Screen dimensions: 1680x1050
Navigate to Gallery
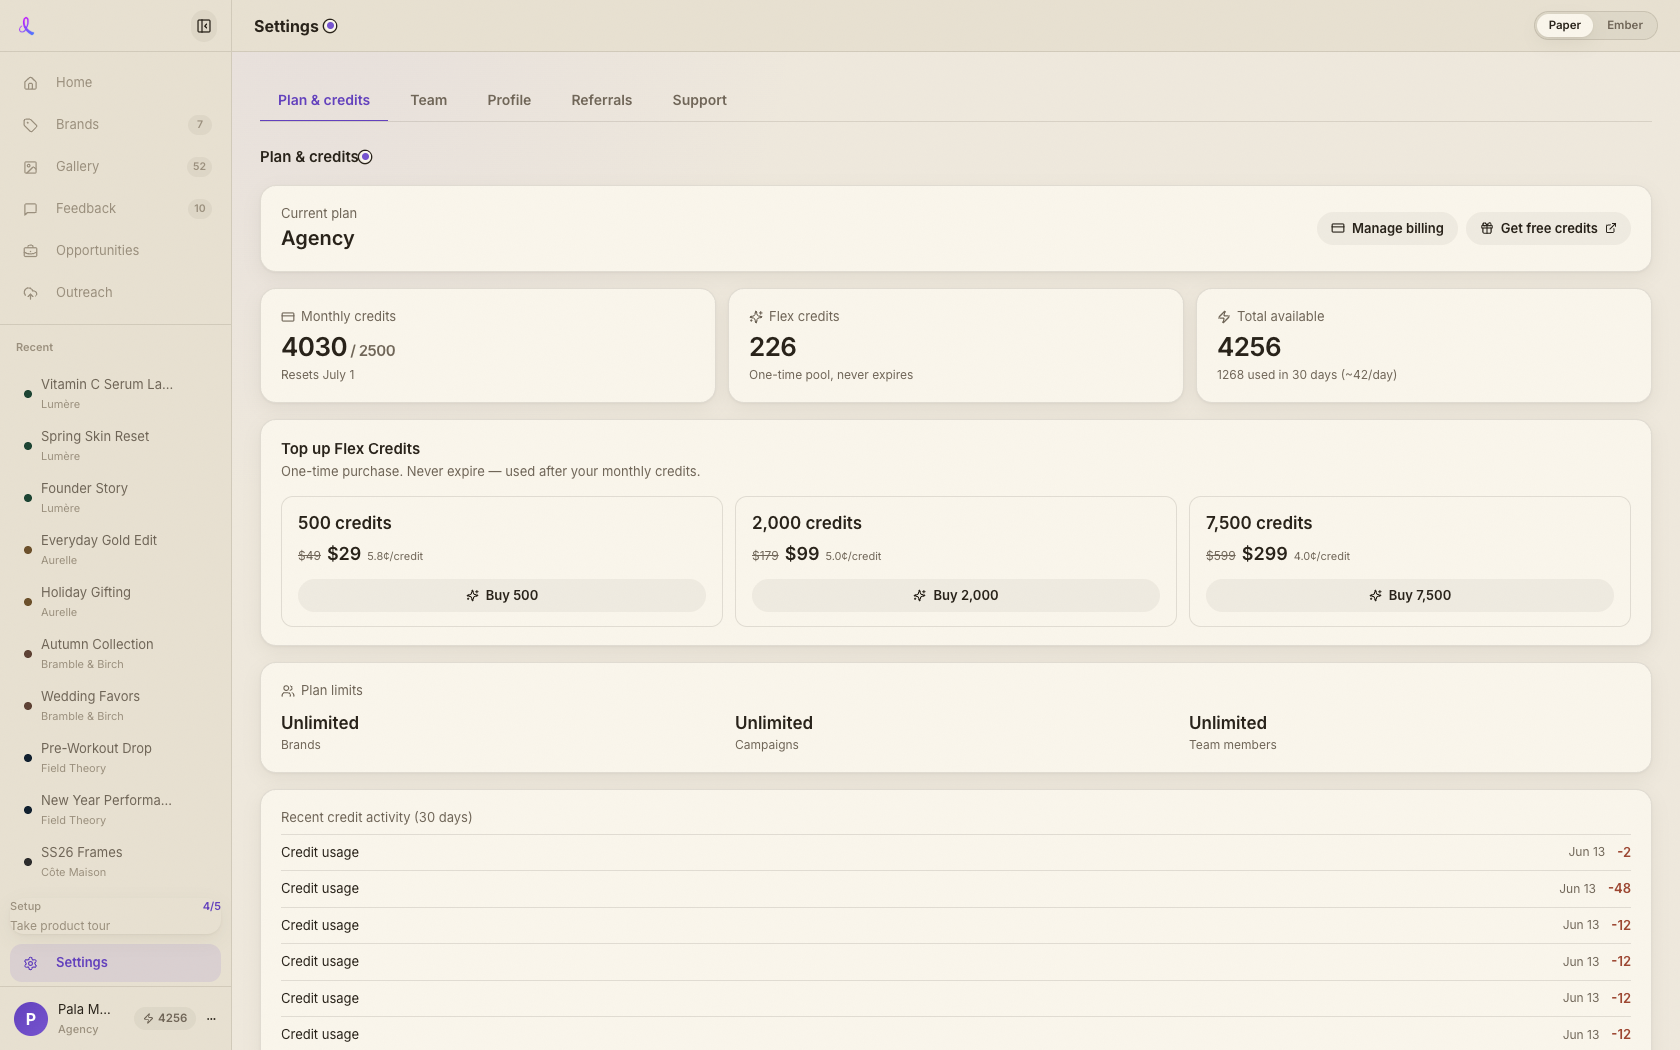pyautogui.click(x=116, y=167)
